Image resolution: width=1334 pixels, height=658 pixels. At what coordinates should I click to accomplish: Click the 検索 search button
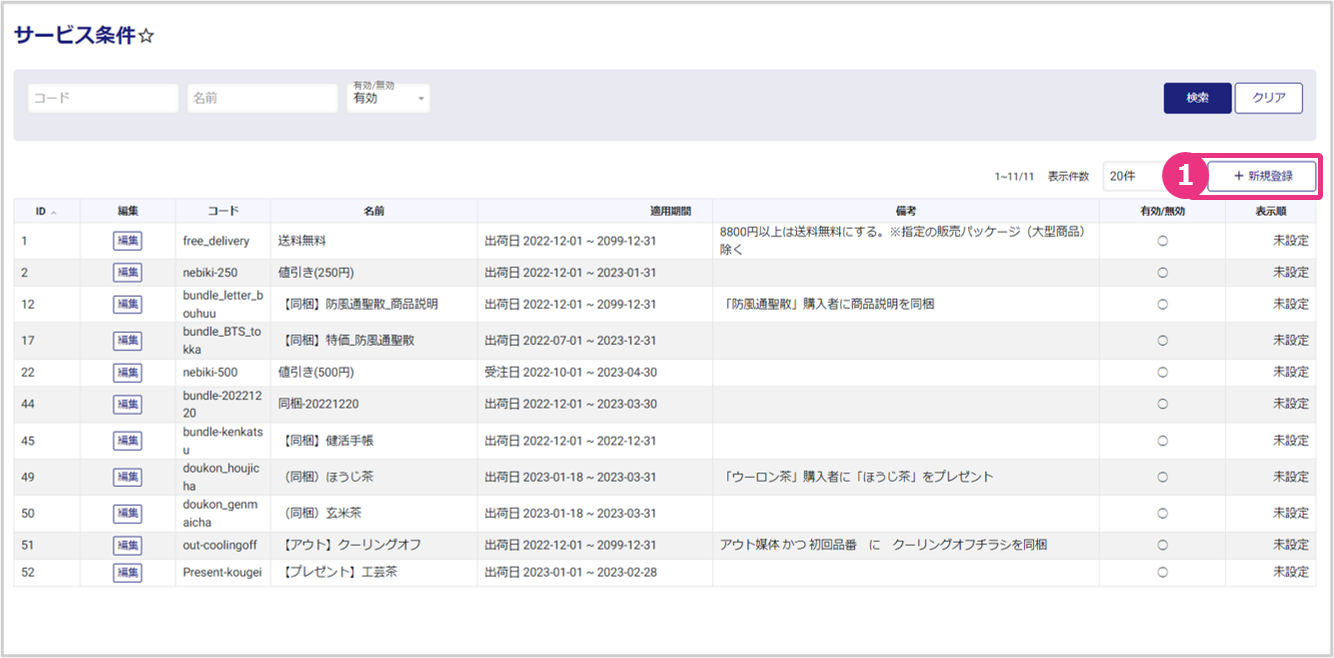pos(1197,98)
